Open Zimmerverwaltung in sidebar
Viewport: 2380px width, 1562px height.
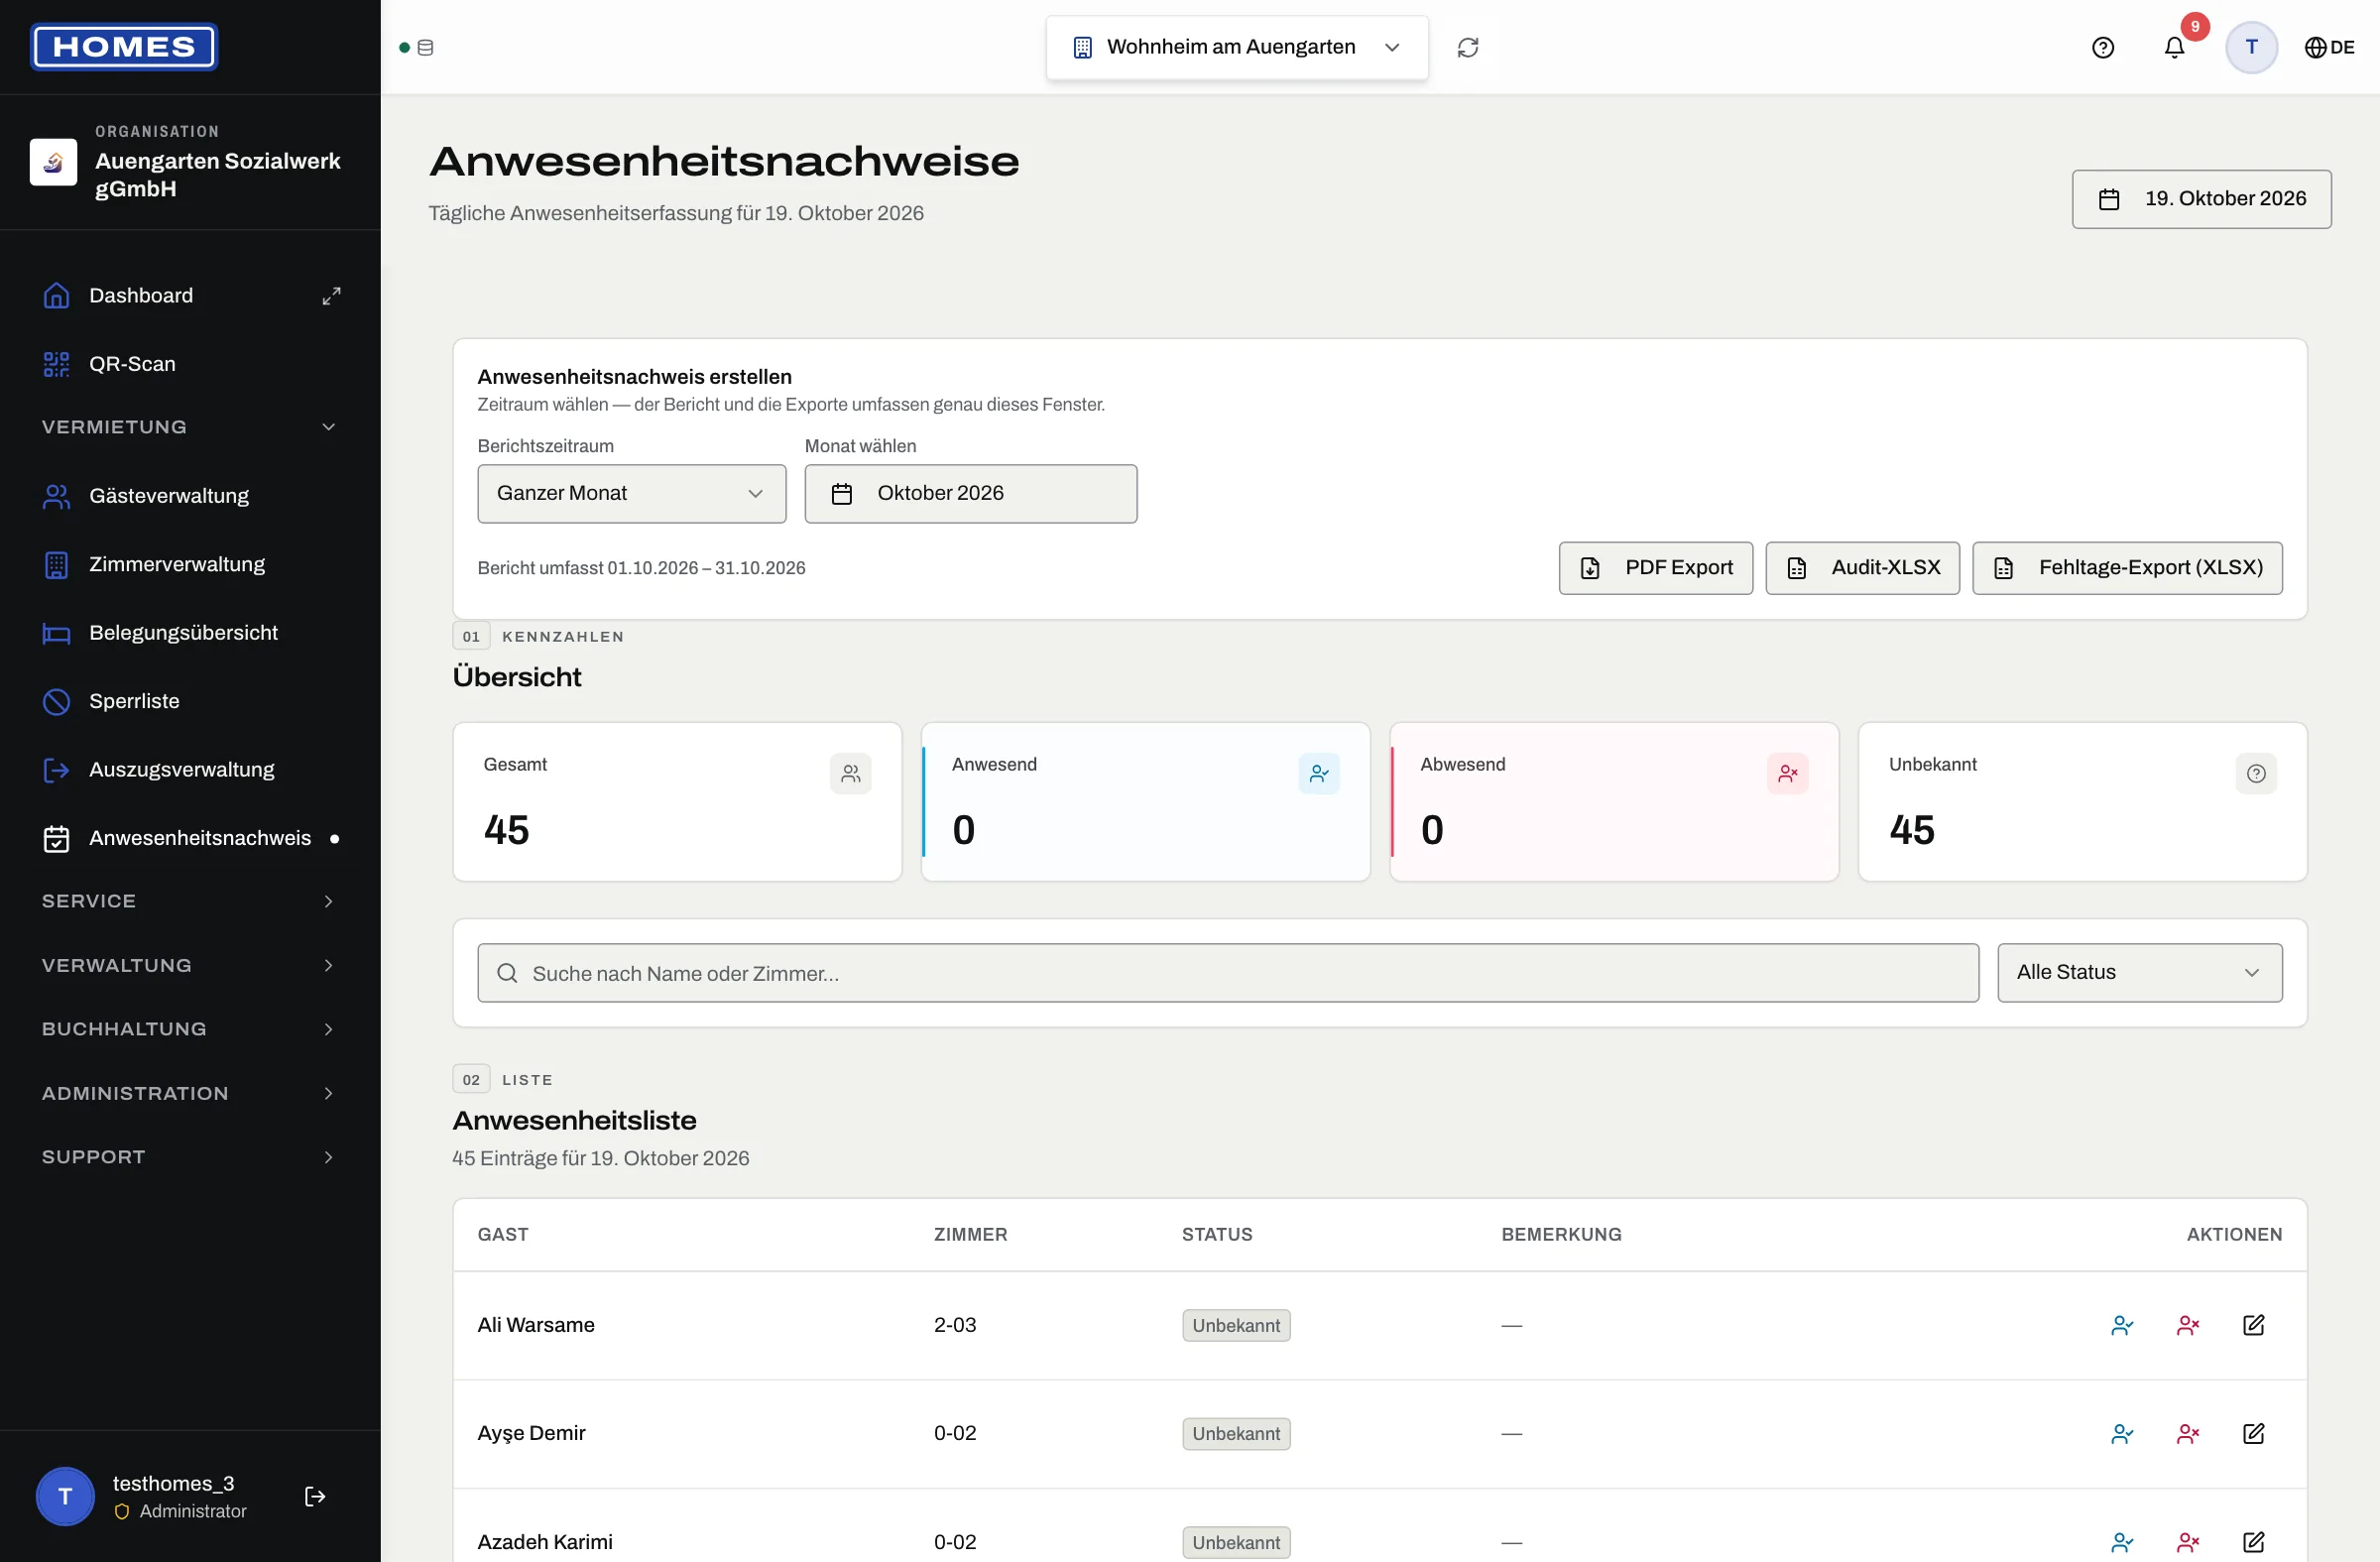[x=190, y=564]
